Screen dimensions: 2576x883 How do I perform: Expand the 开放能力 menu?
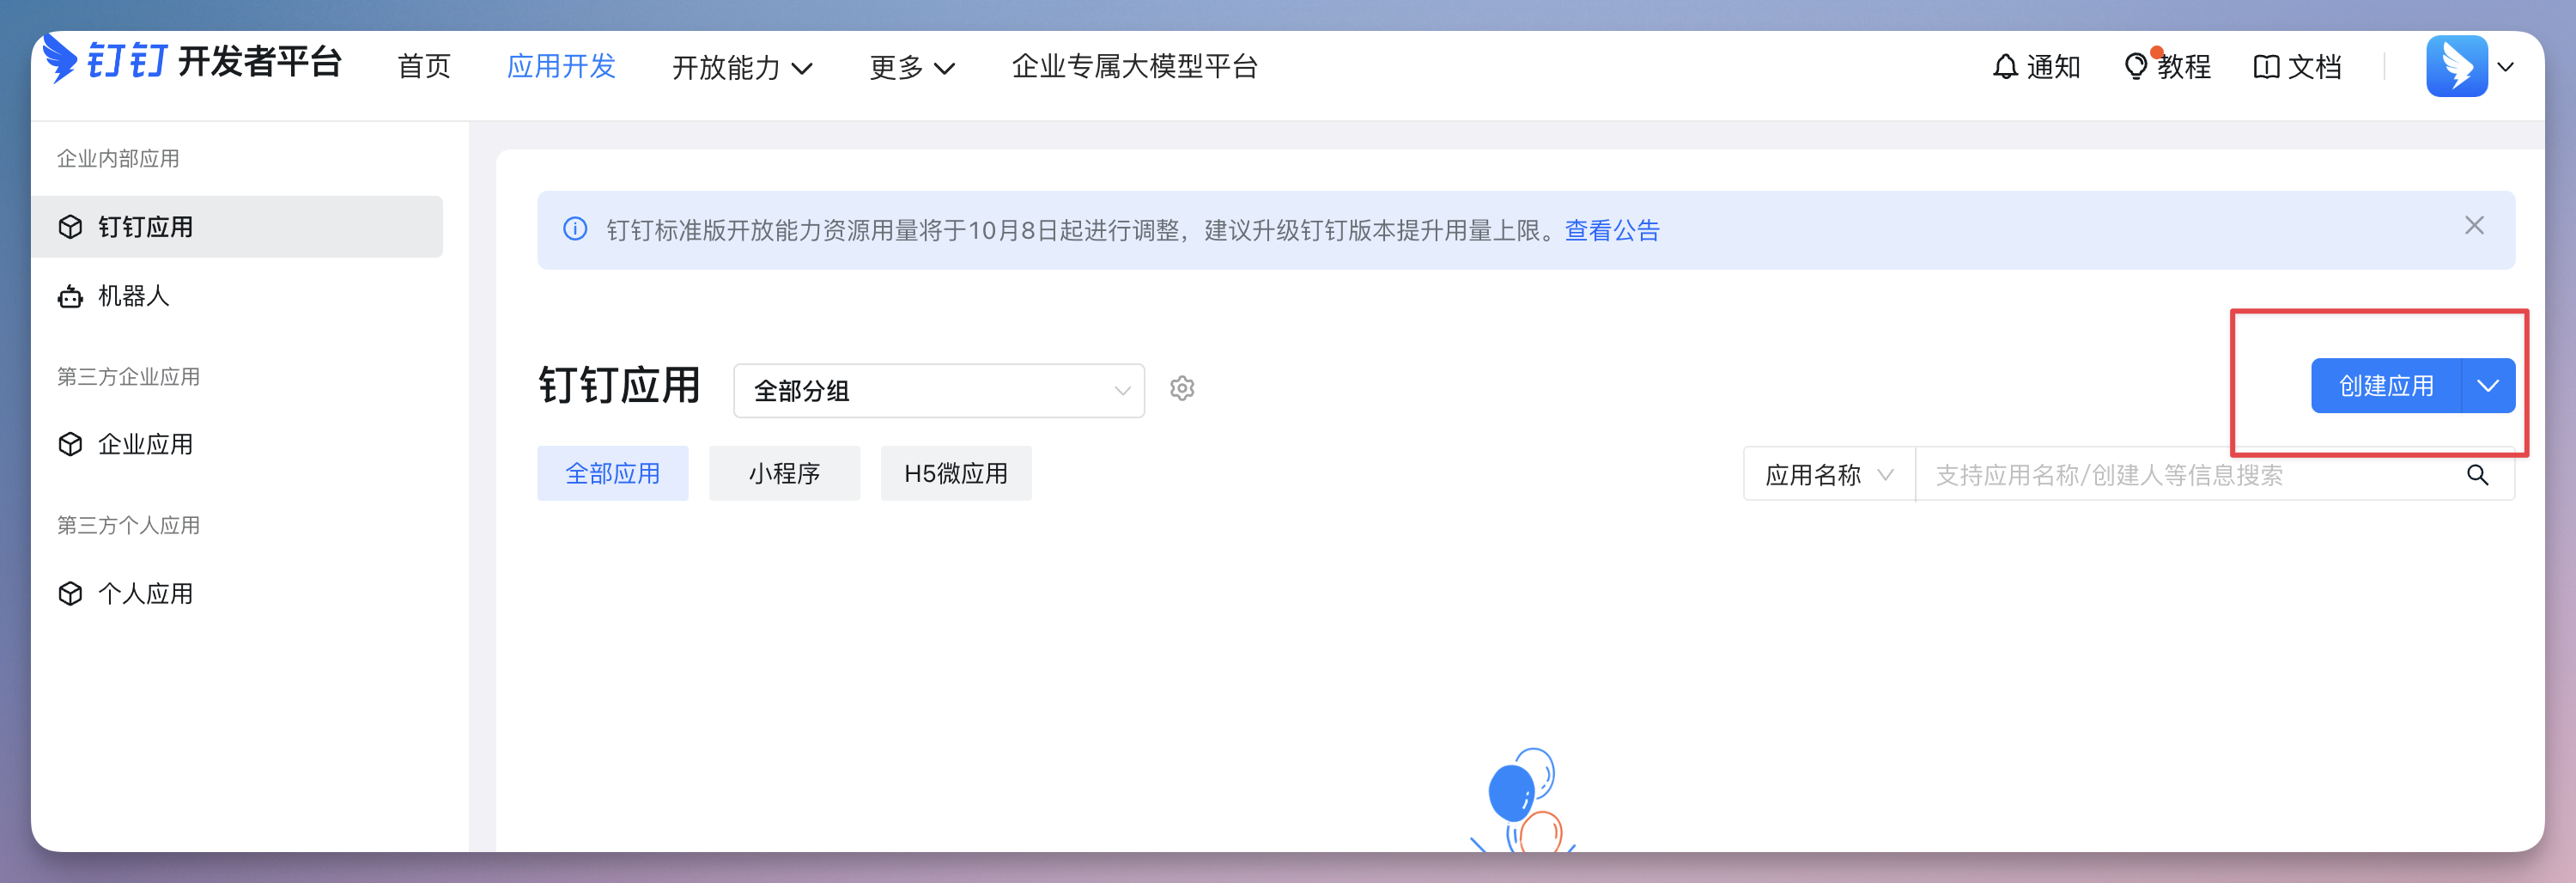742,67
